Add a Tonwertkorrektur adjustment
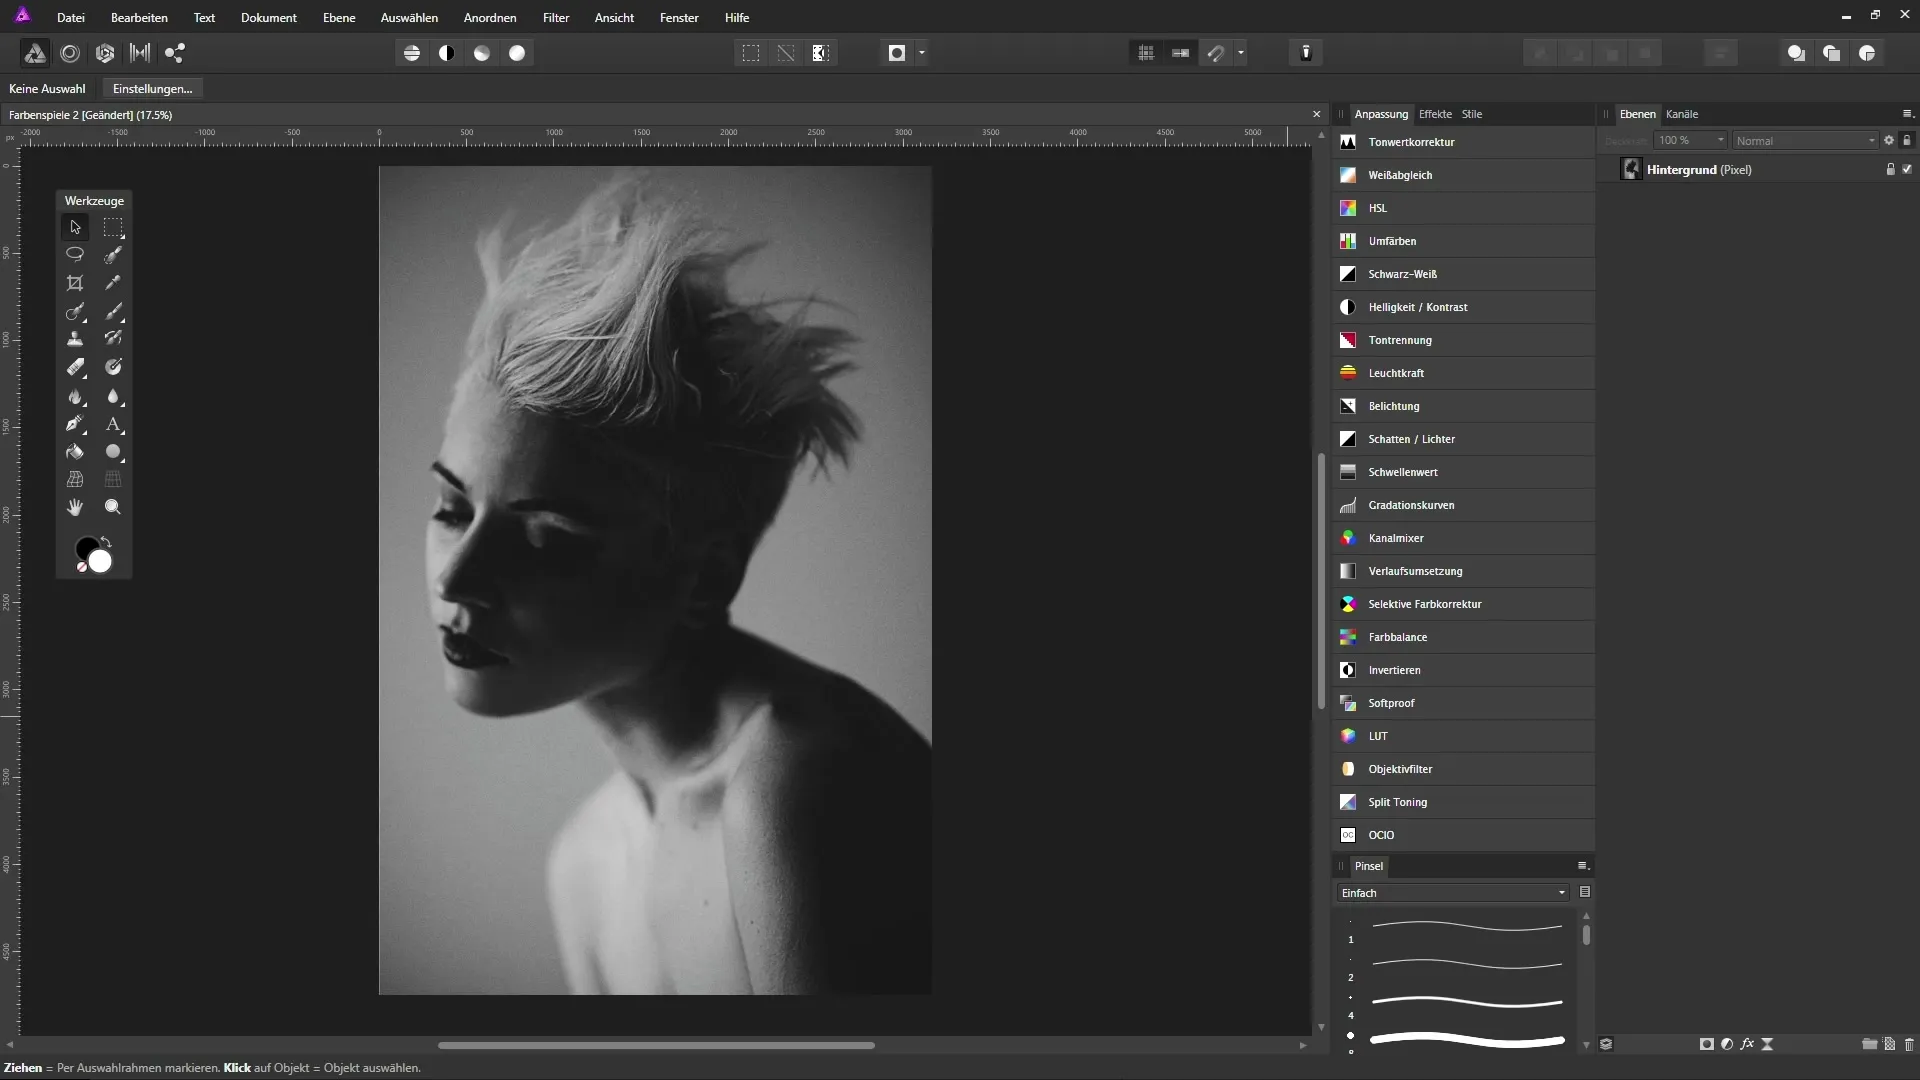Screen dimensions: 1920x1080 (1464, 142)
